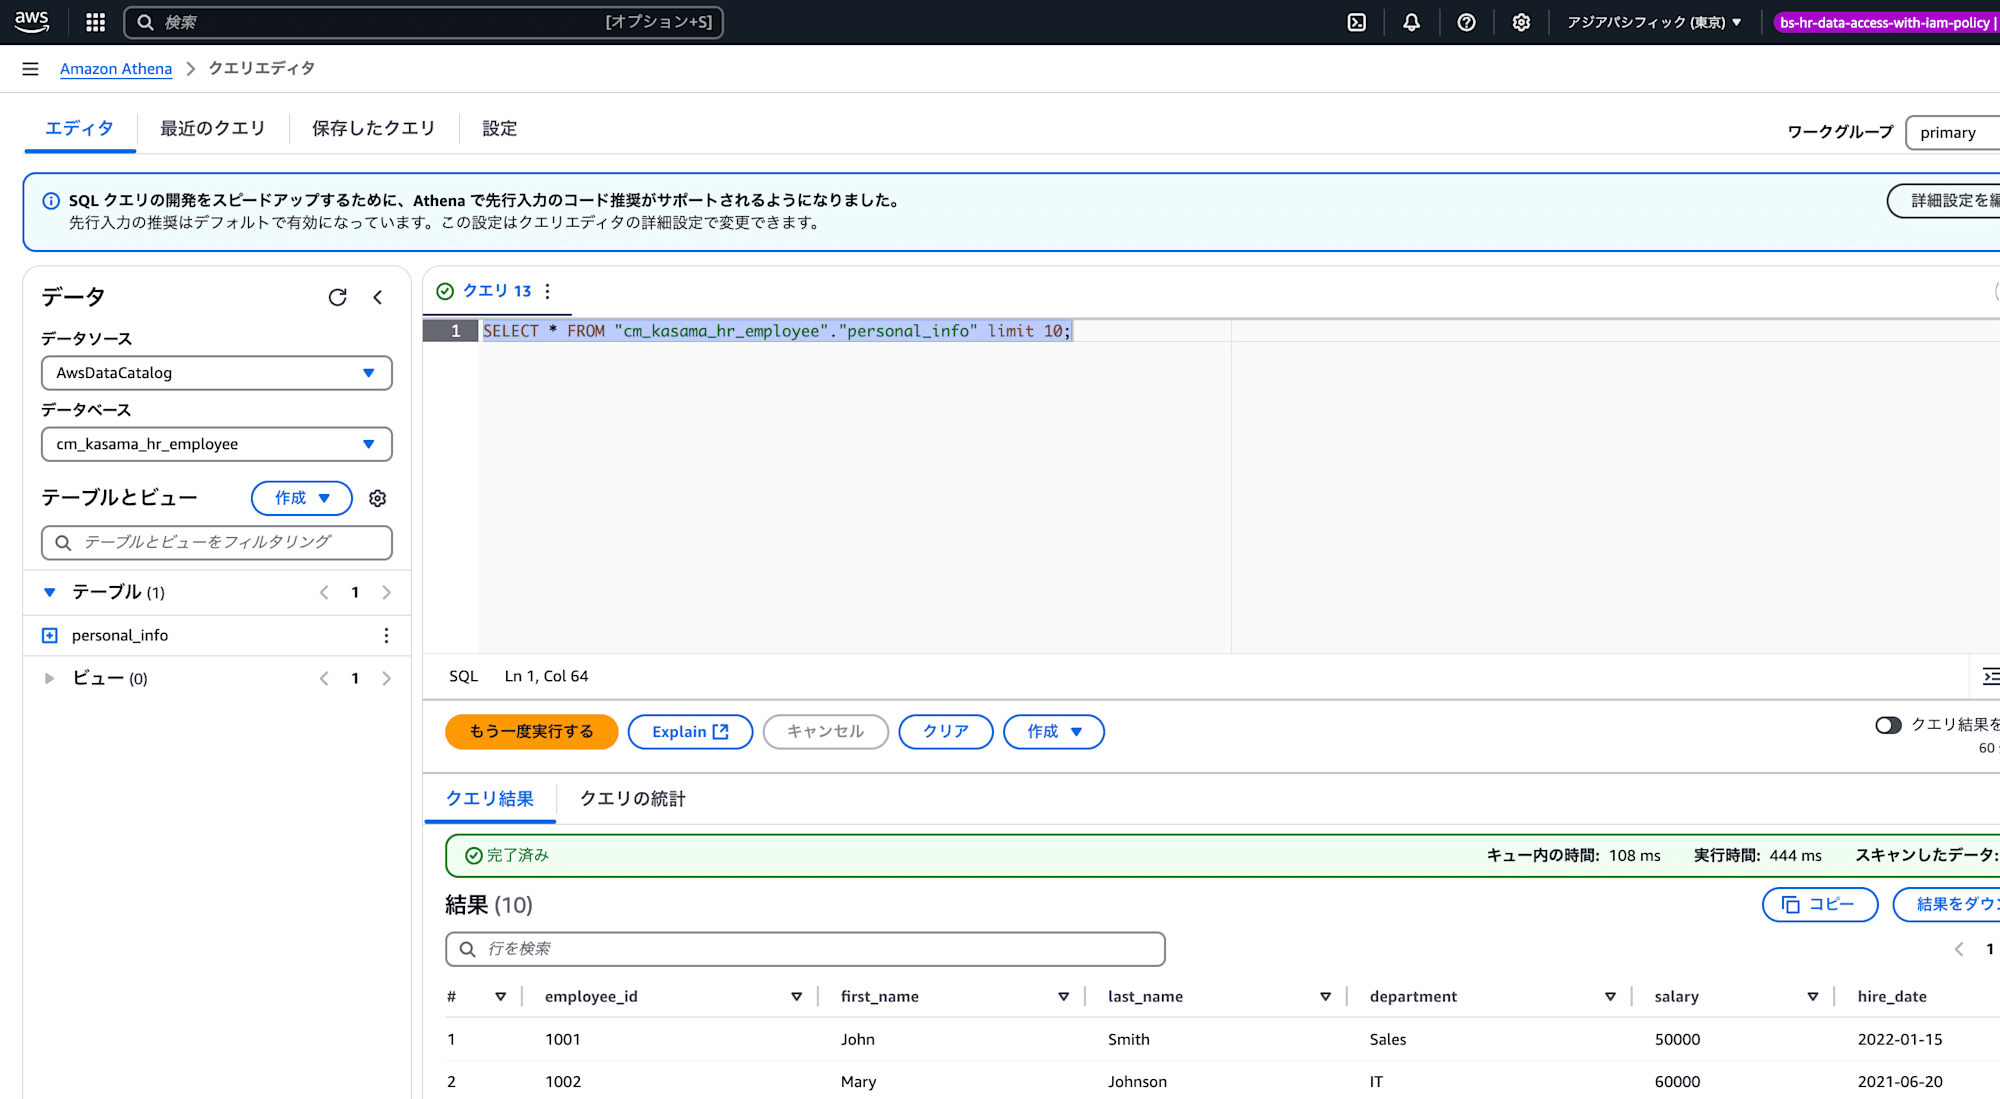The height and width of the screenshot is (1099, 2000).
Task: Open tables and views settings gear
Action: point(378,498)
